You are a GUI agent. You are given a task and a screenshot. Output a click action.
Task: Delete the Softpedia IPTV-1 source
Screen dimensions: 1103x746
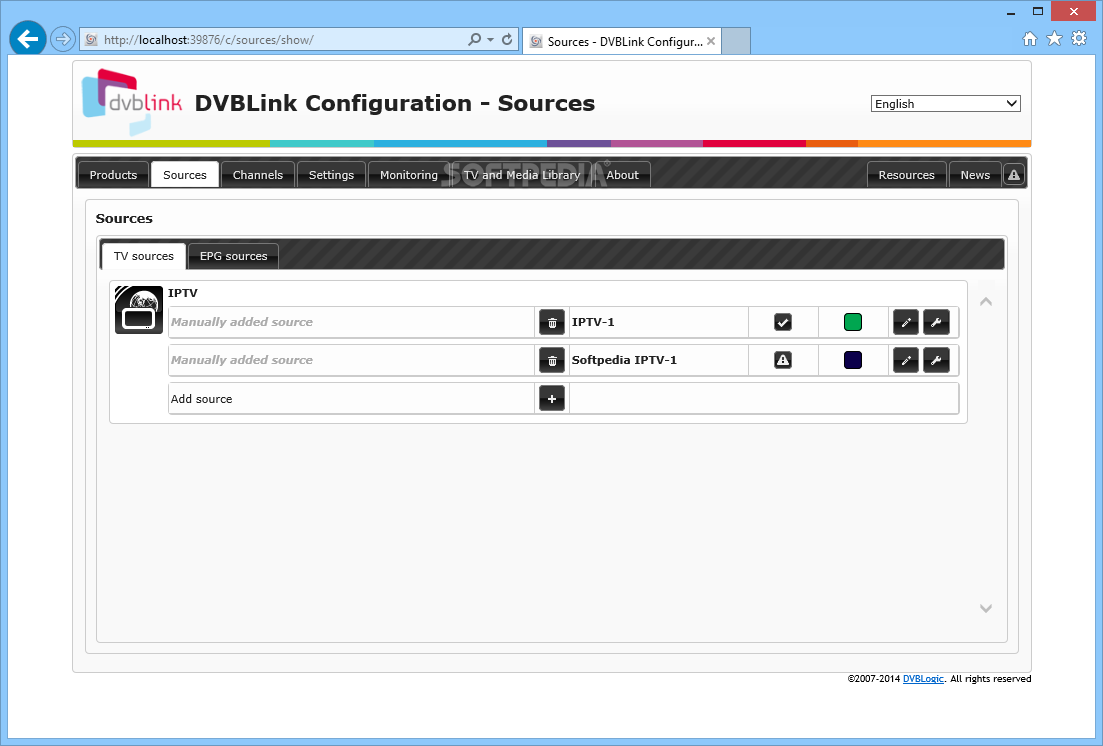tap(552, 360)
